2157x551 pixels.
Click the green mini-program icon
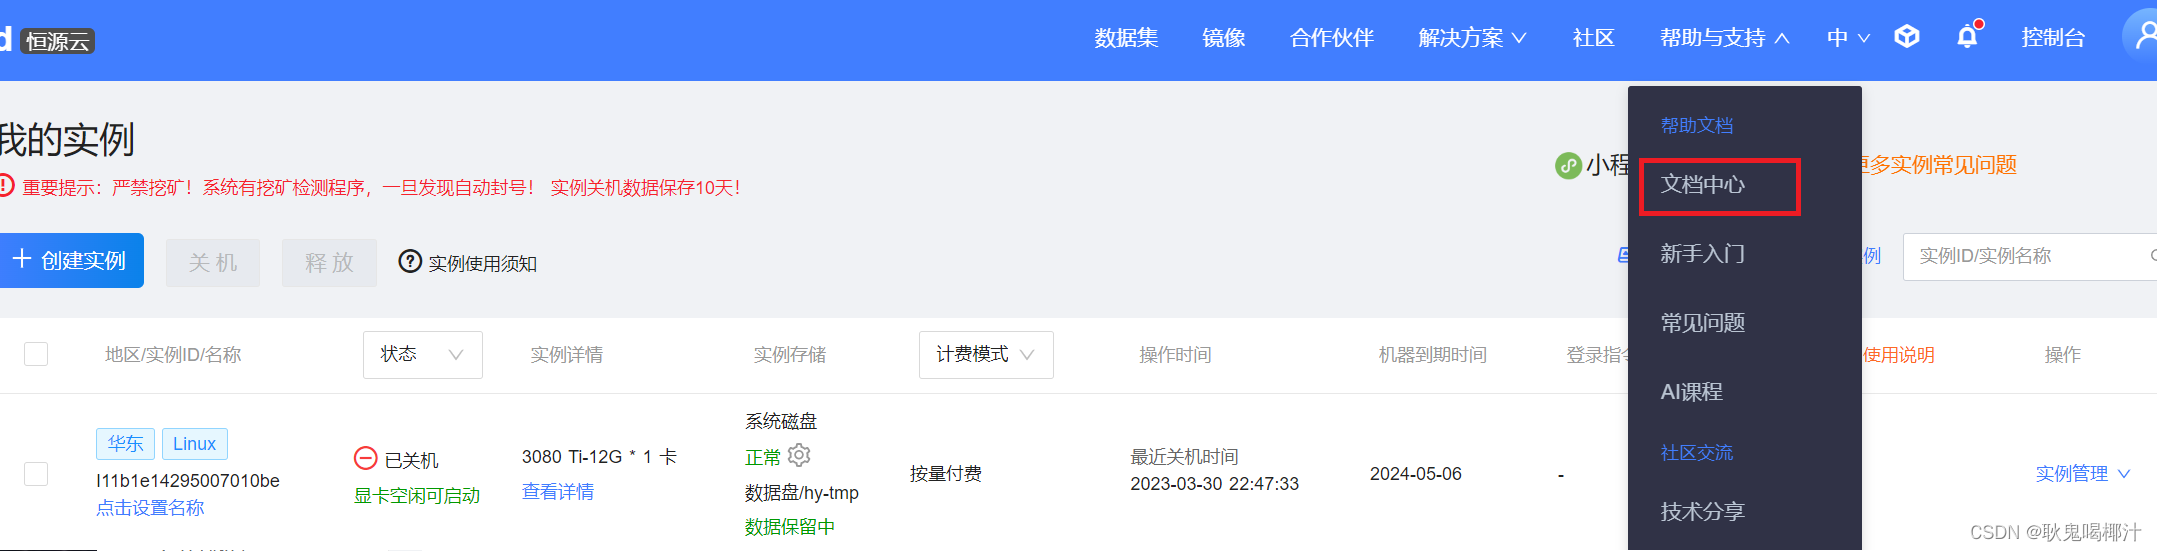pyautogui.click(x=1568, y=166)
